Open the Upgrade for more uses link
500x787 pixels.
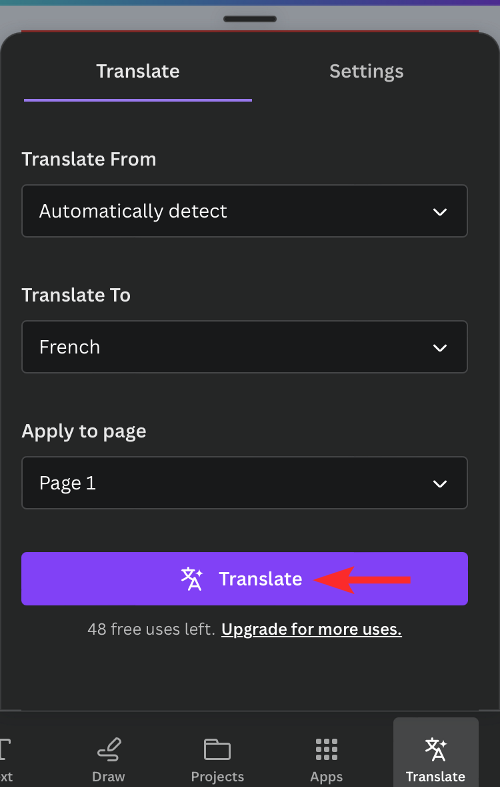[x=311, y=629]
